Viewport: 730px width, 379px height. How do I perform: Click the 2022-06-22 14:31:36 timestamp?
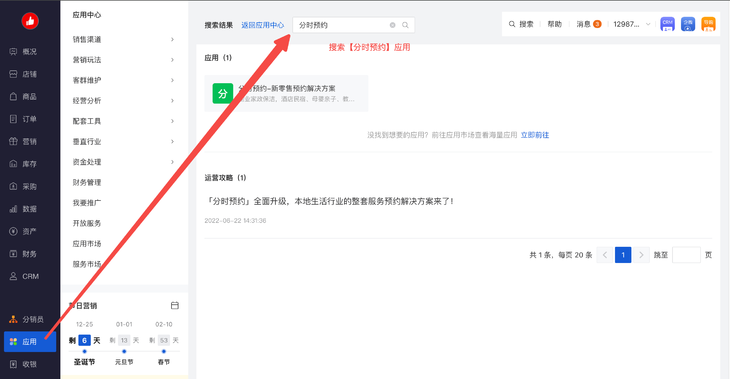(x=236, y=221)
